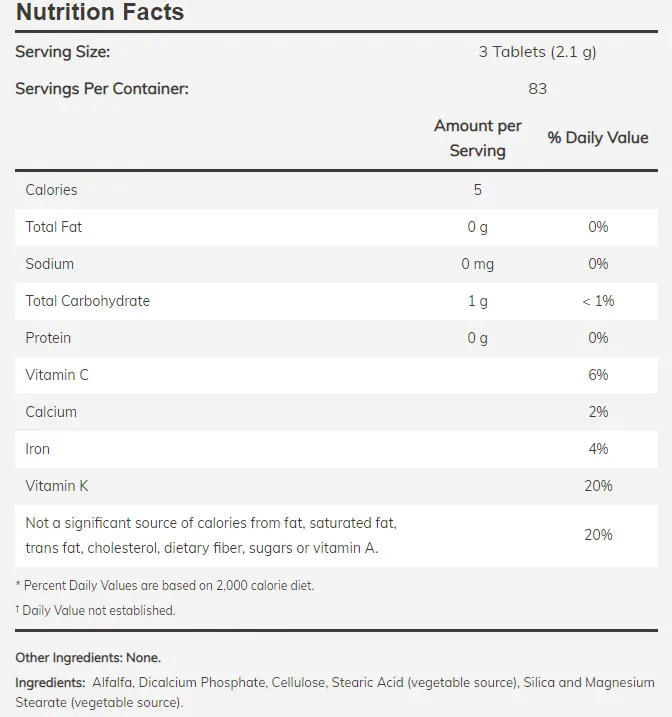
Task: Select the < 1% daily value
Action: click(x=598, y=301)
